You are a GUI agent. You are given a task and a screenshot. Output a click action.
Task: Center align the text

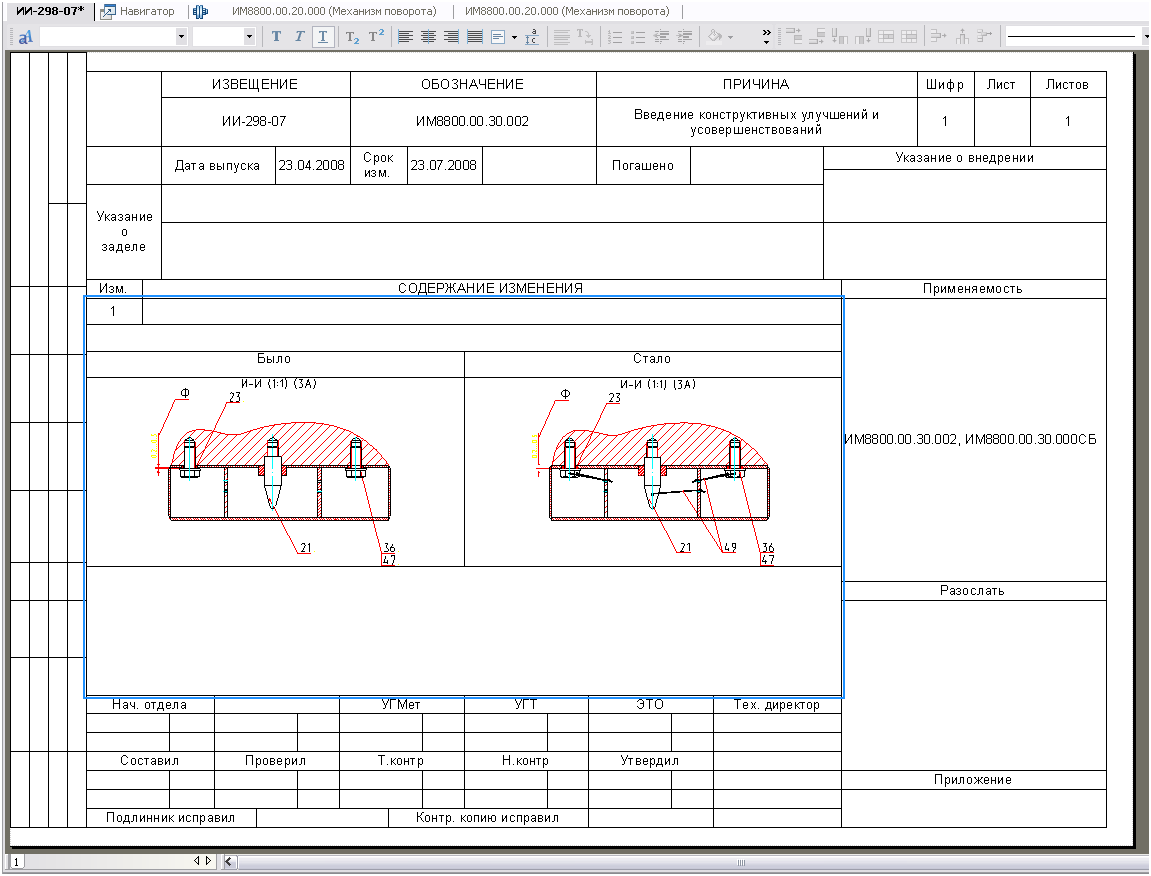[428, 37]
